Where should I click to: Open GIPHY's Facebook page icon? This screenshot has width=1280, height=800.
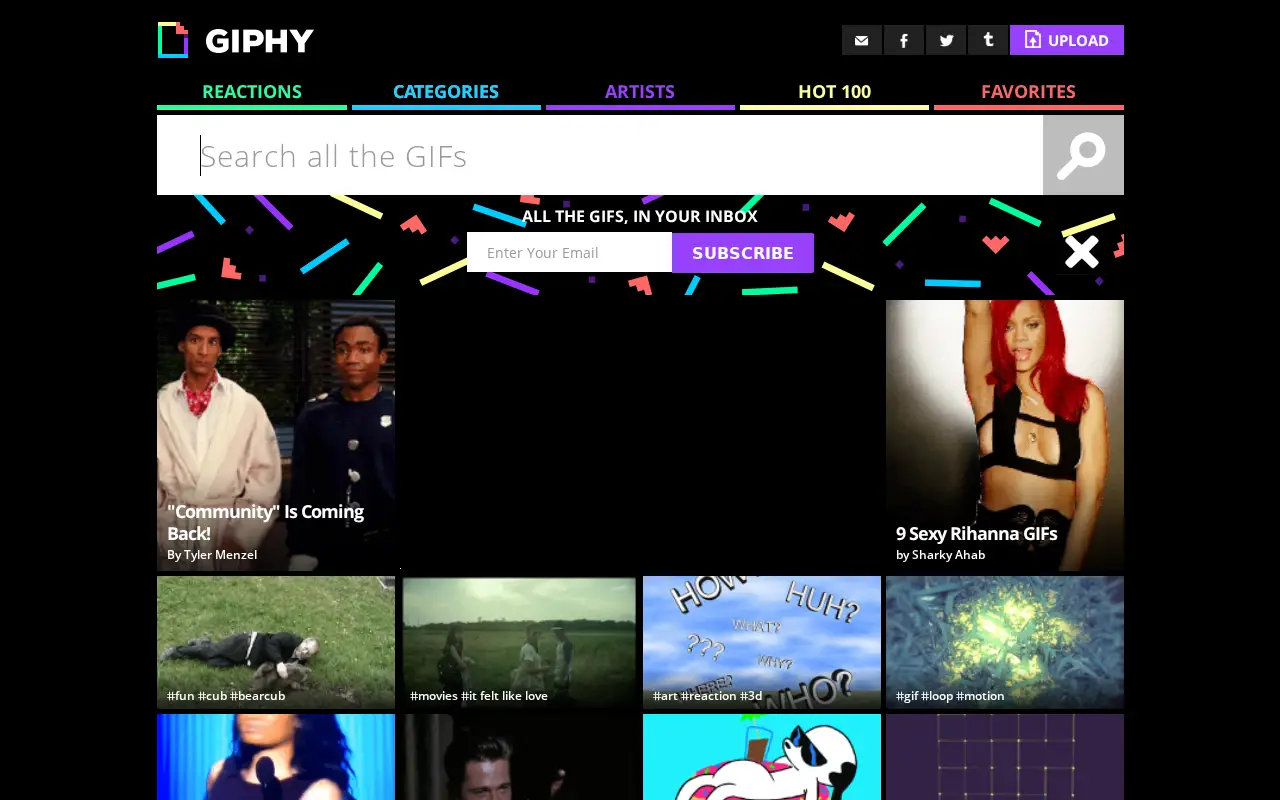(904, 40)
